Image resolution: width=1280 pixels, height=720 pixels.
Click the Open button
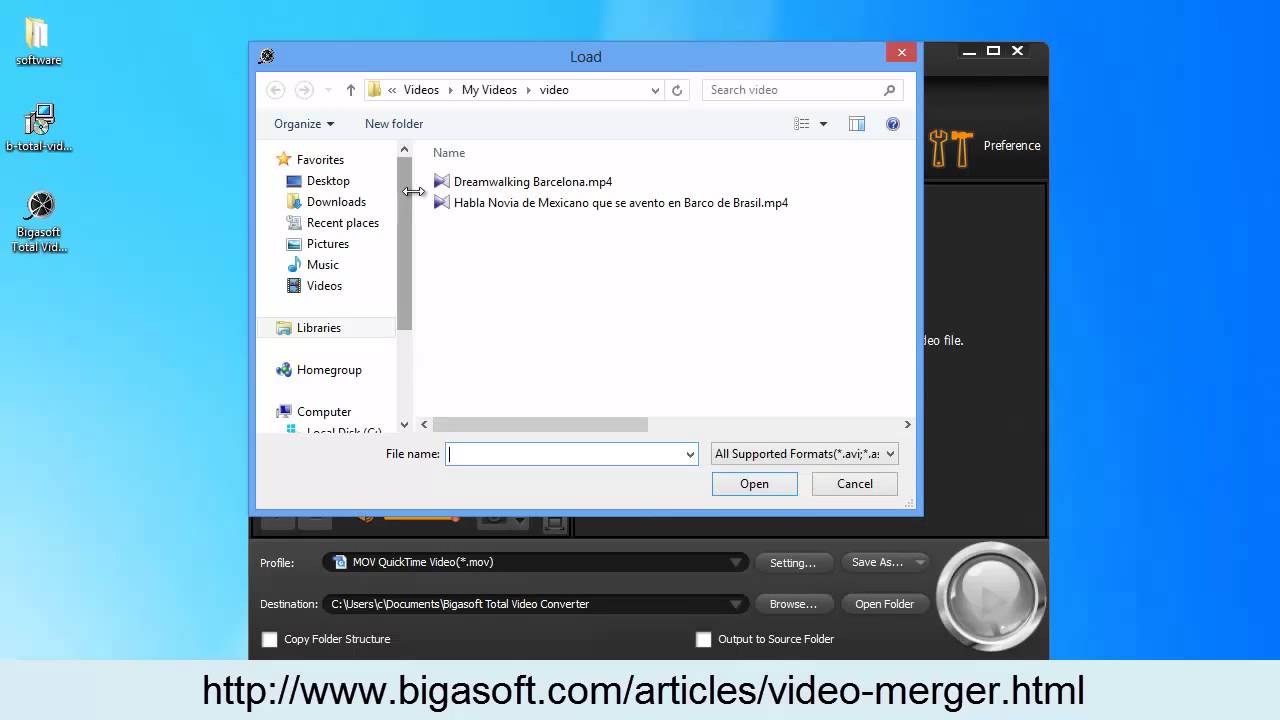755,484
